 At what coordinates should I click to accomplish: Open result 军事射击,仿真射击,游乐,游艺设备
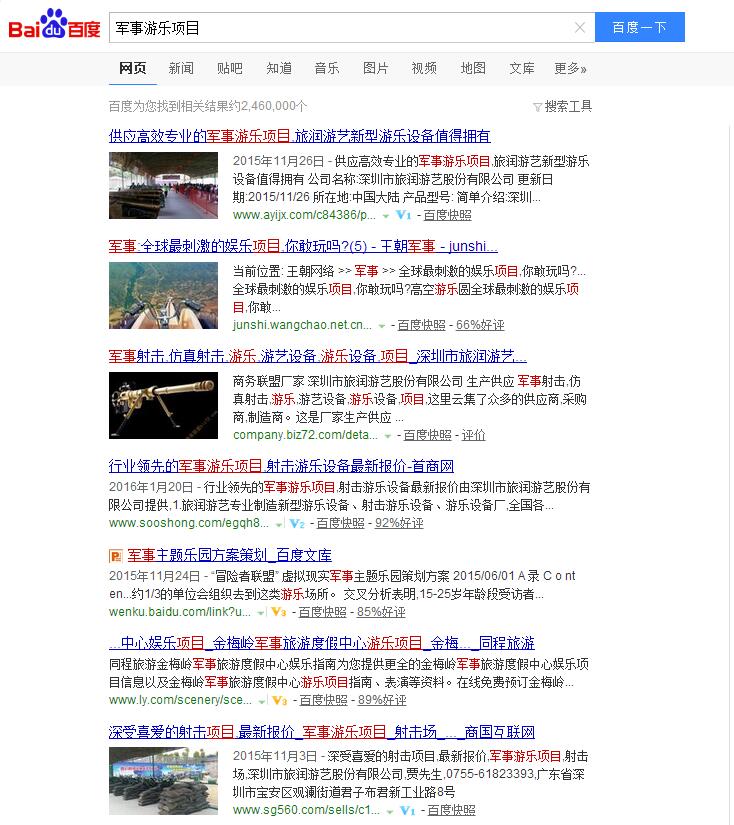[x=317, y=356]
